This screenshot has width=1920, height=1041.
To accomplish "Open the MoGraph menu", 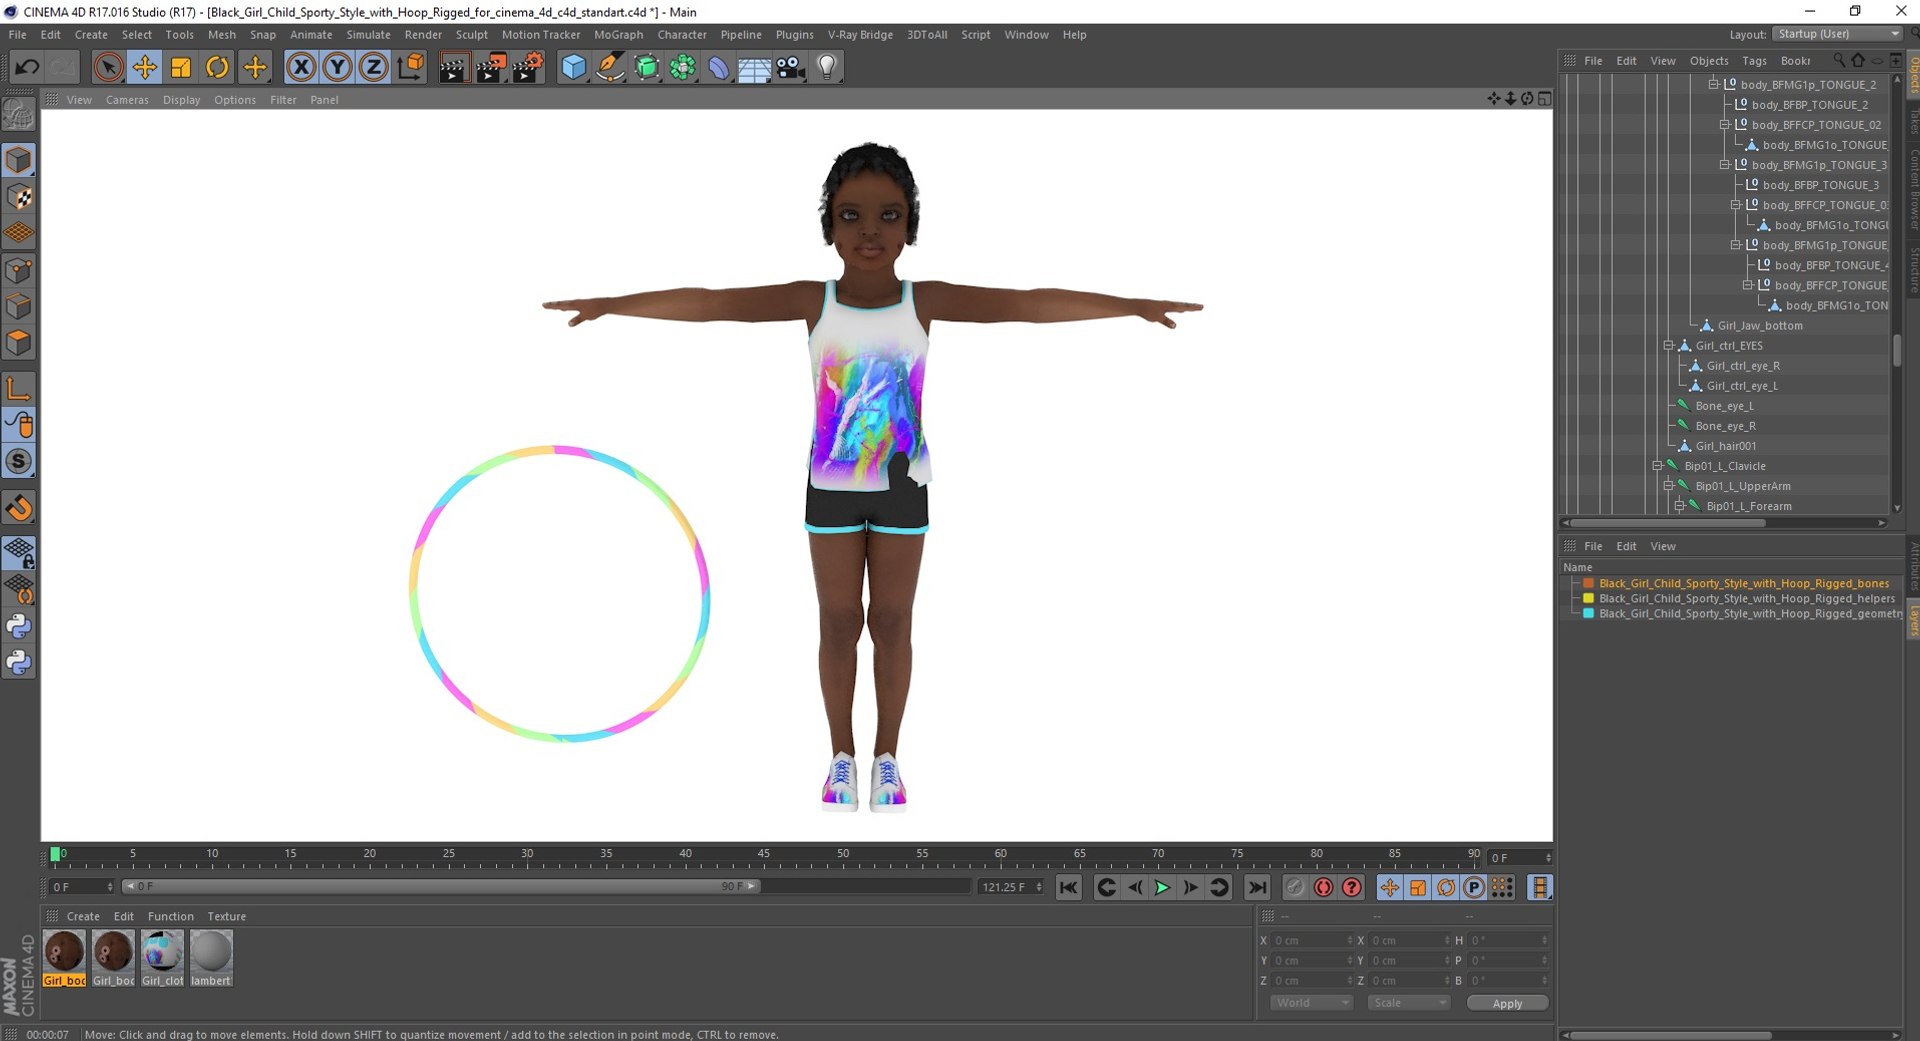I will click(x=619, y=34).
